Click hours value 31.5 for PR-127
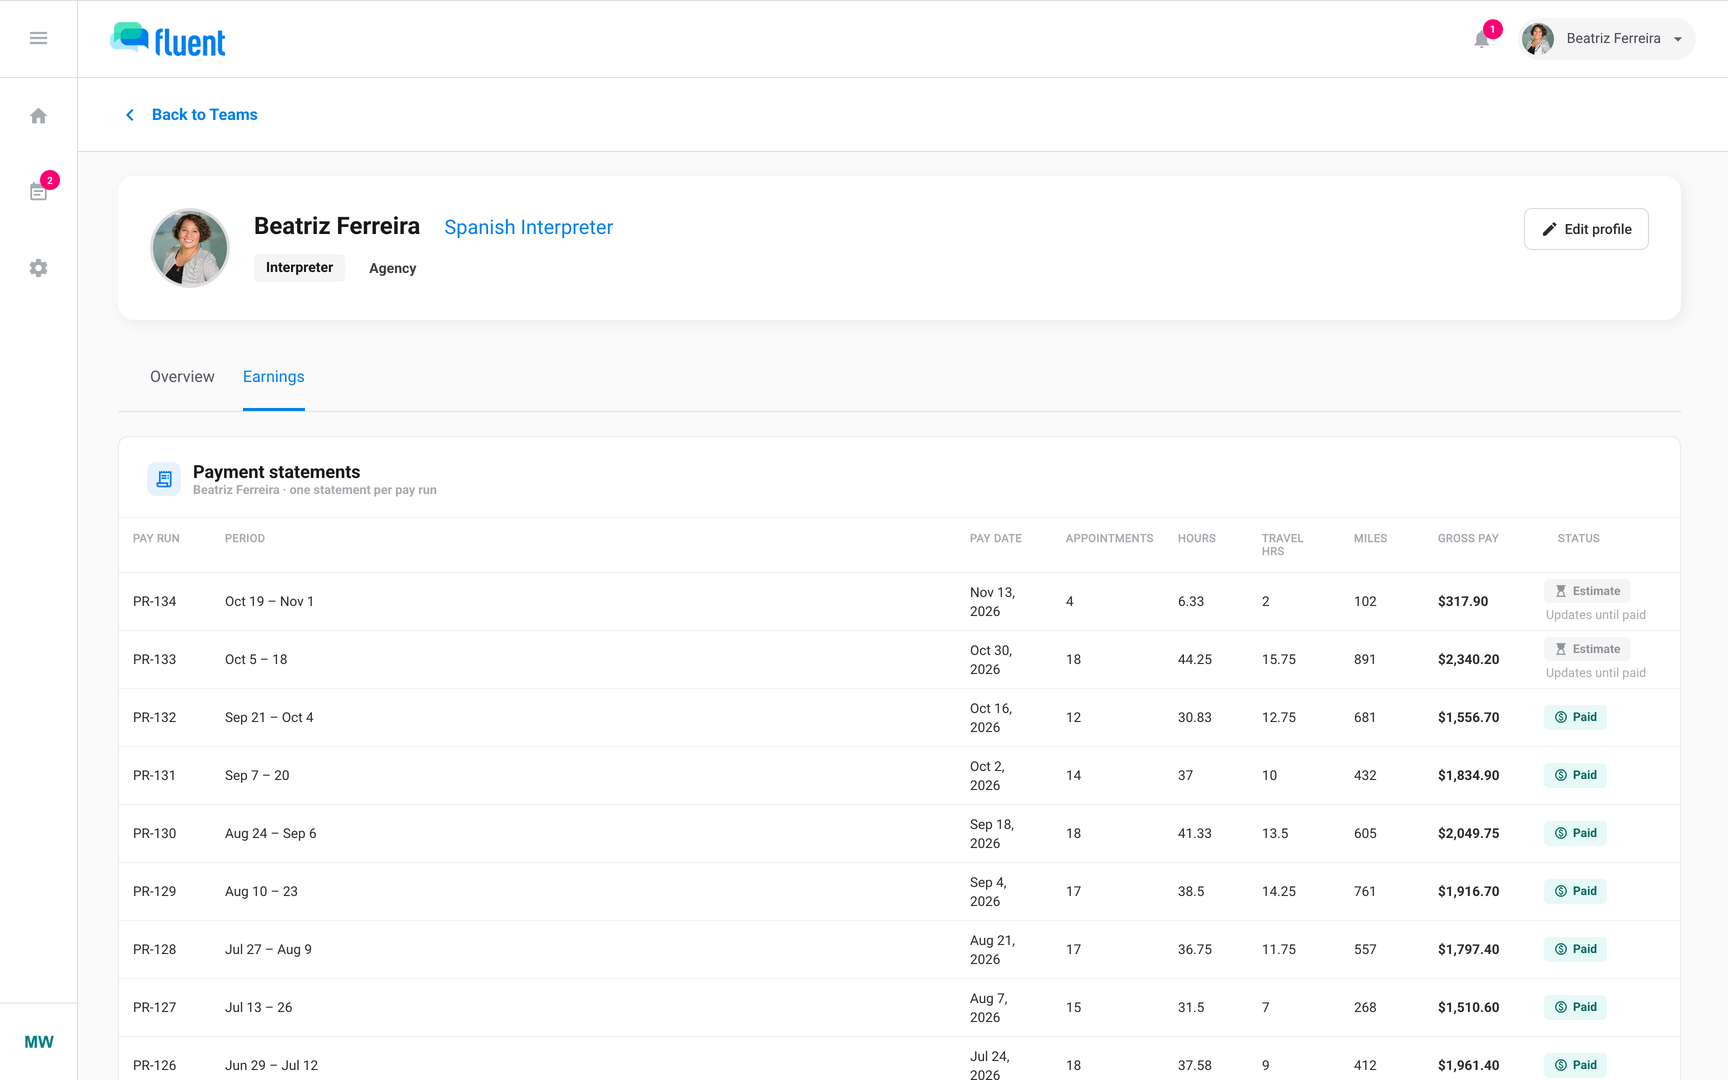Viewport: 1728px width, 1080px height. pos(1191,1008)
